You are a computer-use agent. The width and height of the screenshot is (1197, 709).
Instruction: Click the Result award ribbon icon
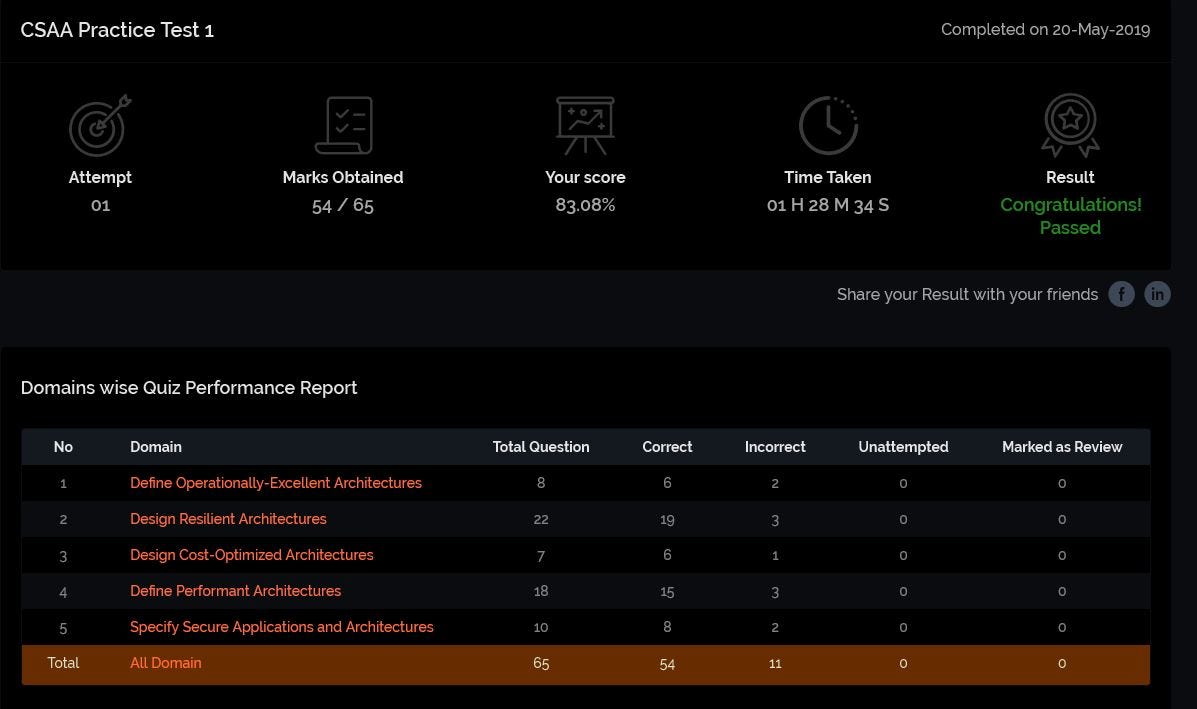click(1070, 125)
